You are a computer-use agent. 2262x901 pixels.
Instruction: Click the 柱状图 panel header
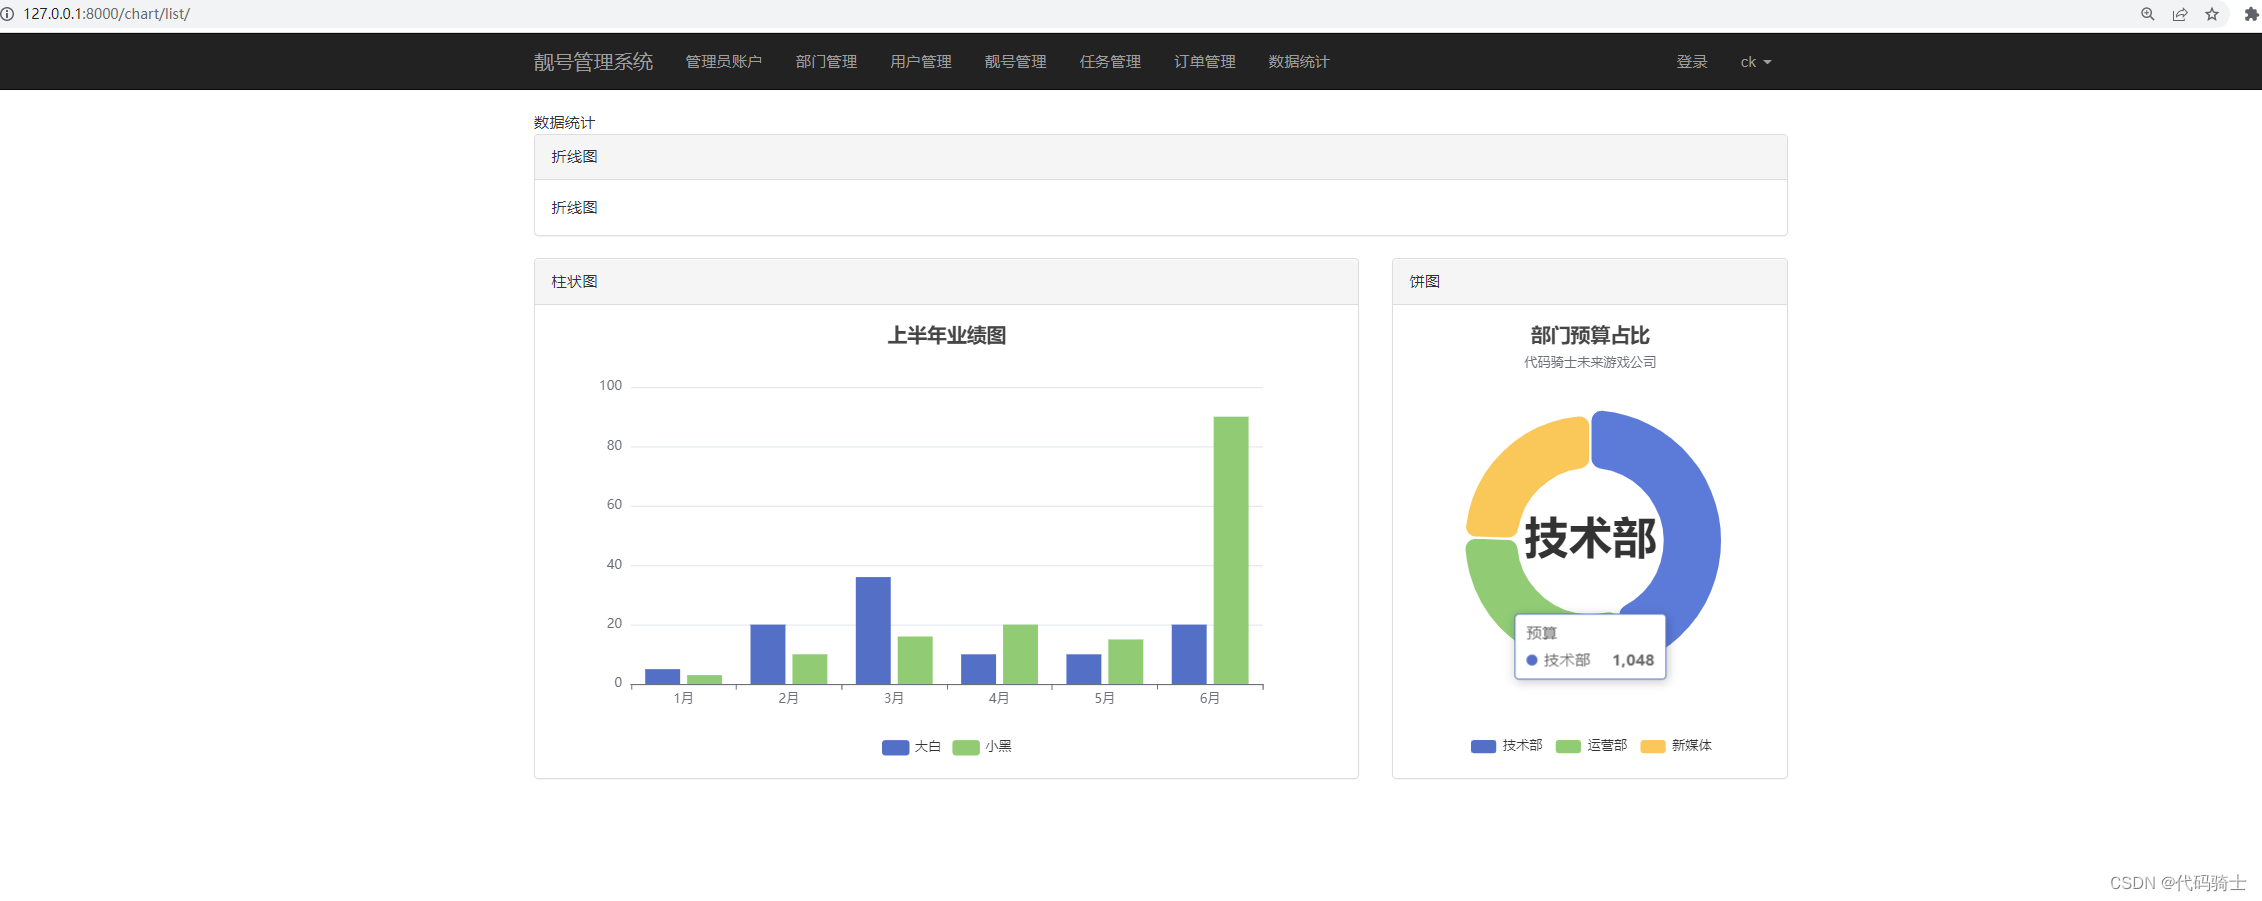coord(946,282)
